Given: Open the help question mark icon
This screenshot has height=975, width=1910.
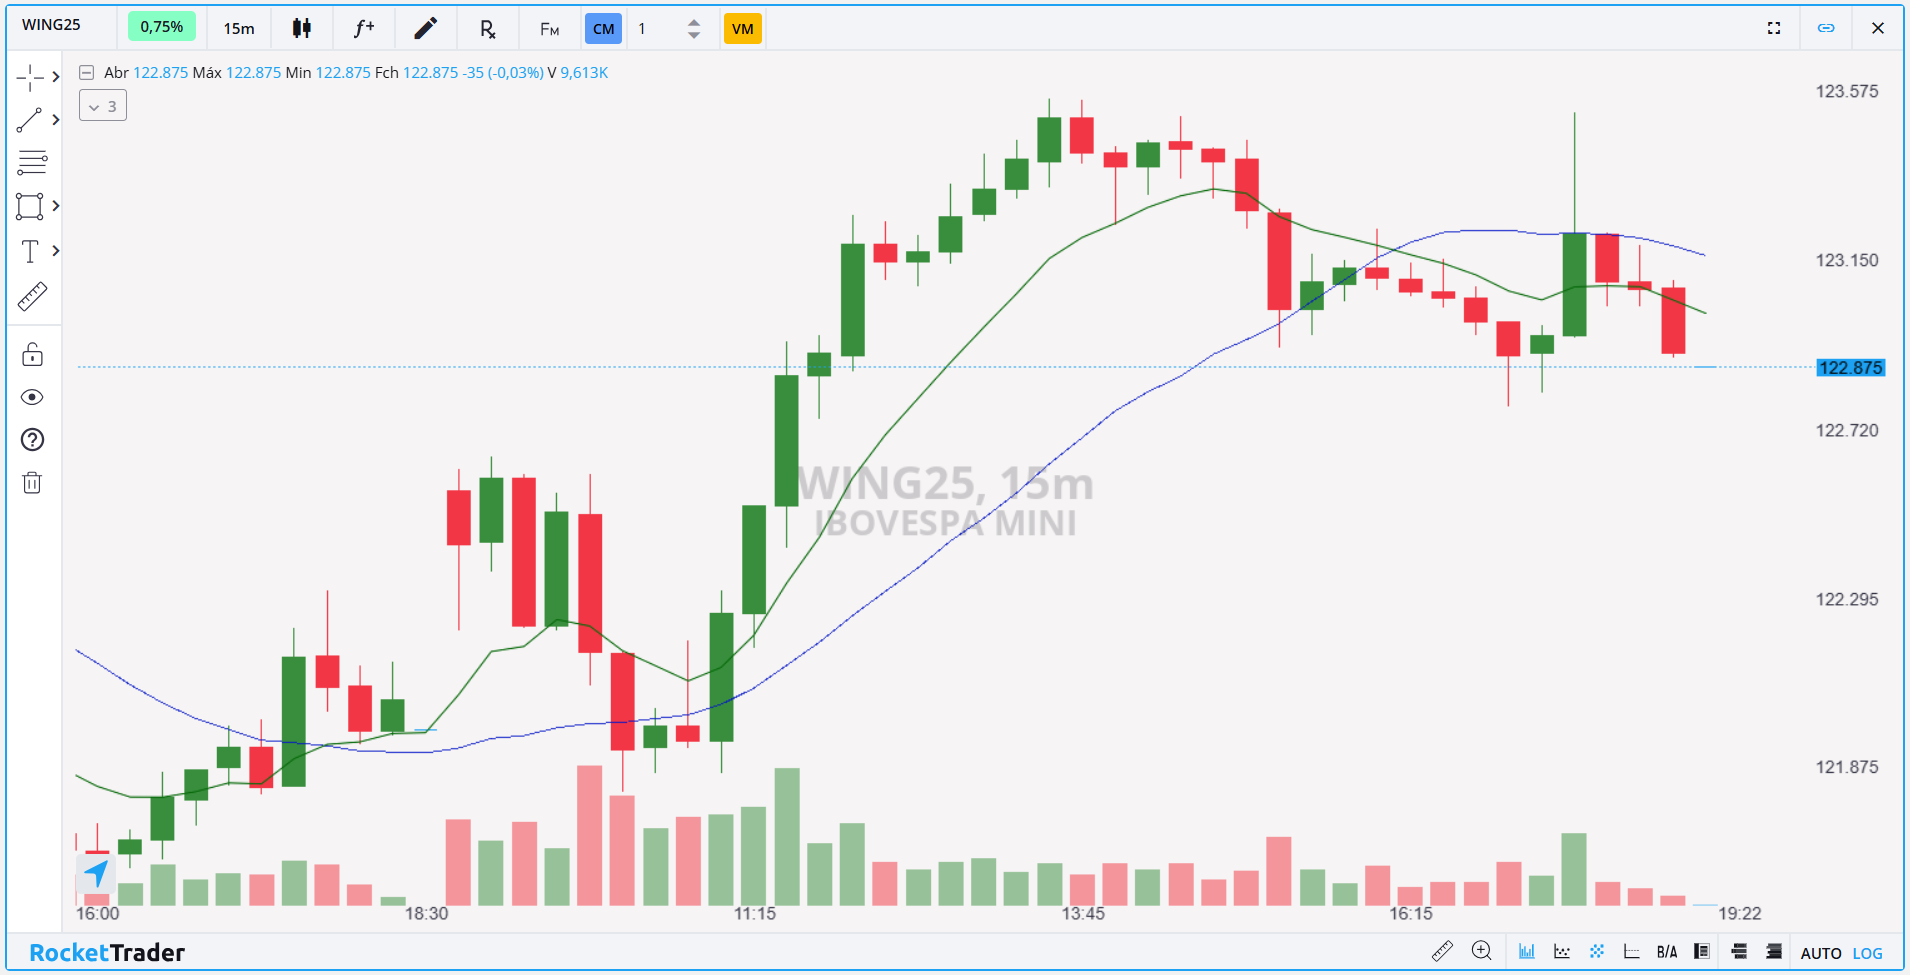Looking at the screenshot, I should click(32, 440).
